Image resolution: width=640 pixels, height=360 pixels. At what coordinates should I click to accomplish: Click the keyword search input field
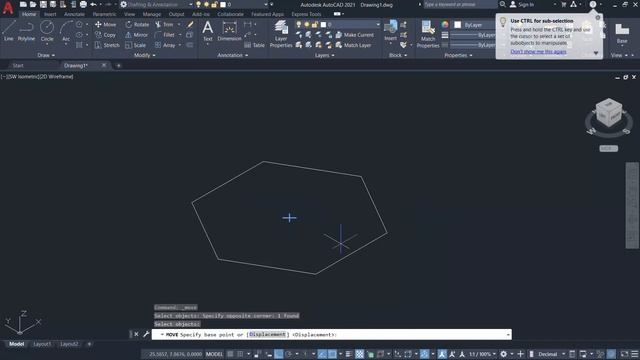(459, 4)
